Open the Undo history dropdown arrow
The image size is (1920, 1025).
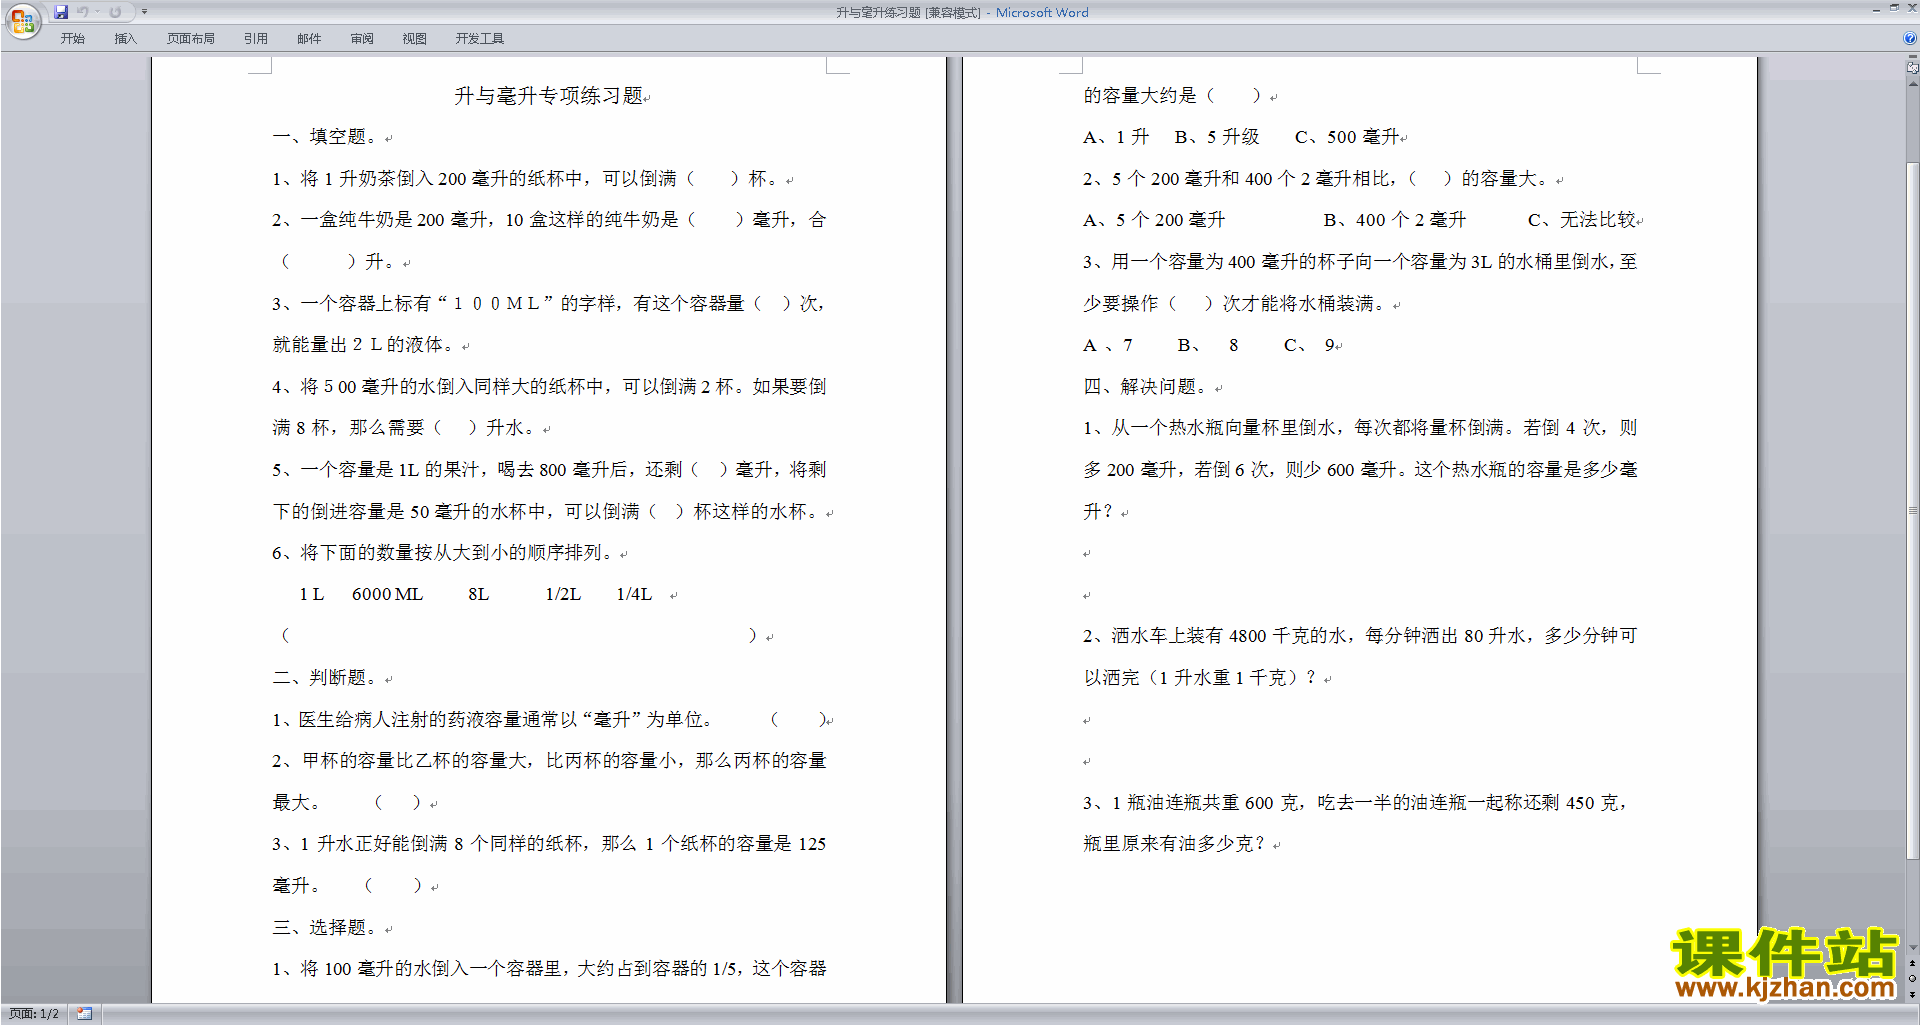pyautogui.click(x=97, y=12)
